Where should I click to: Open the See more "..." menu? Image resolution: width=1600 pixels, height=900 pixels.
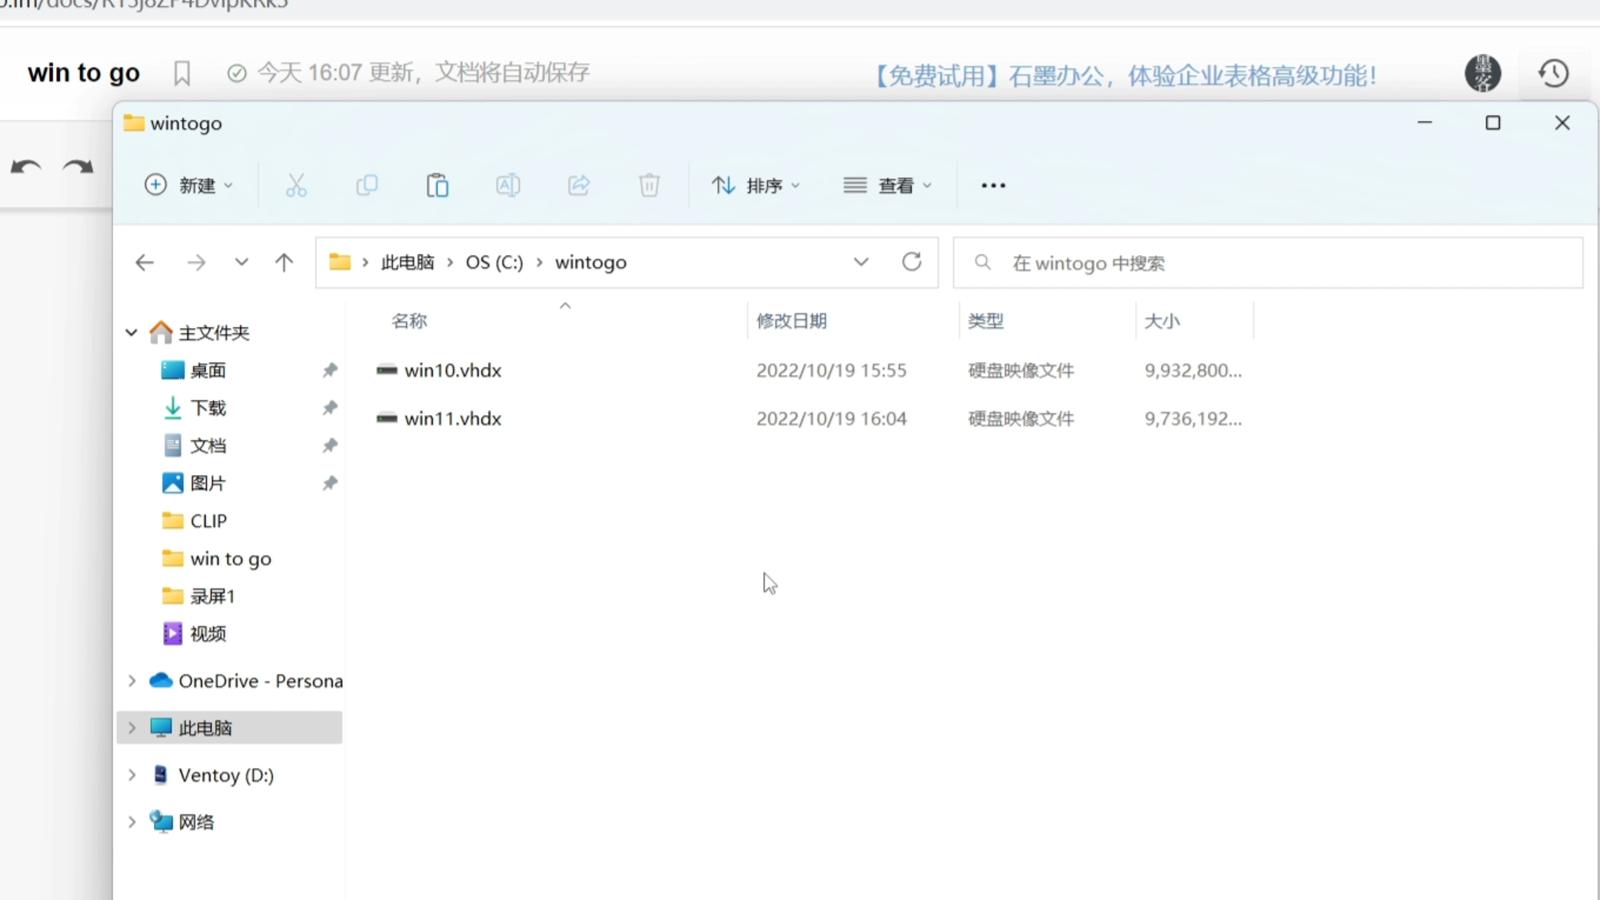[x=992, y=185]
